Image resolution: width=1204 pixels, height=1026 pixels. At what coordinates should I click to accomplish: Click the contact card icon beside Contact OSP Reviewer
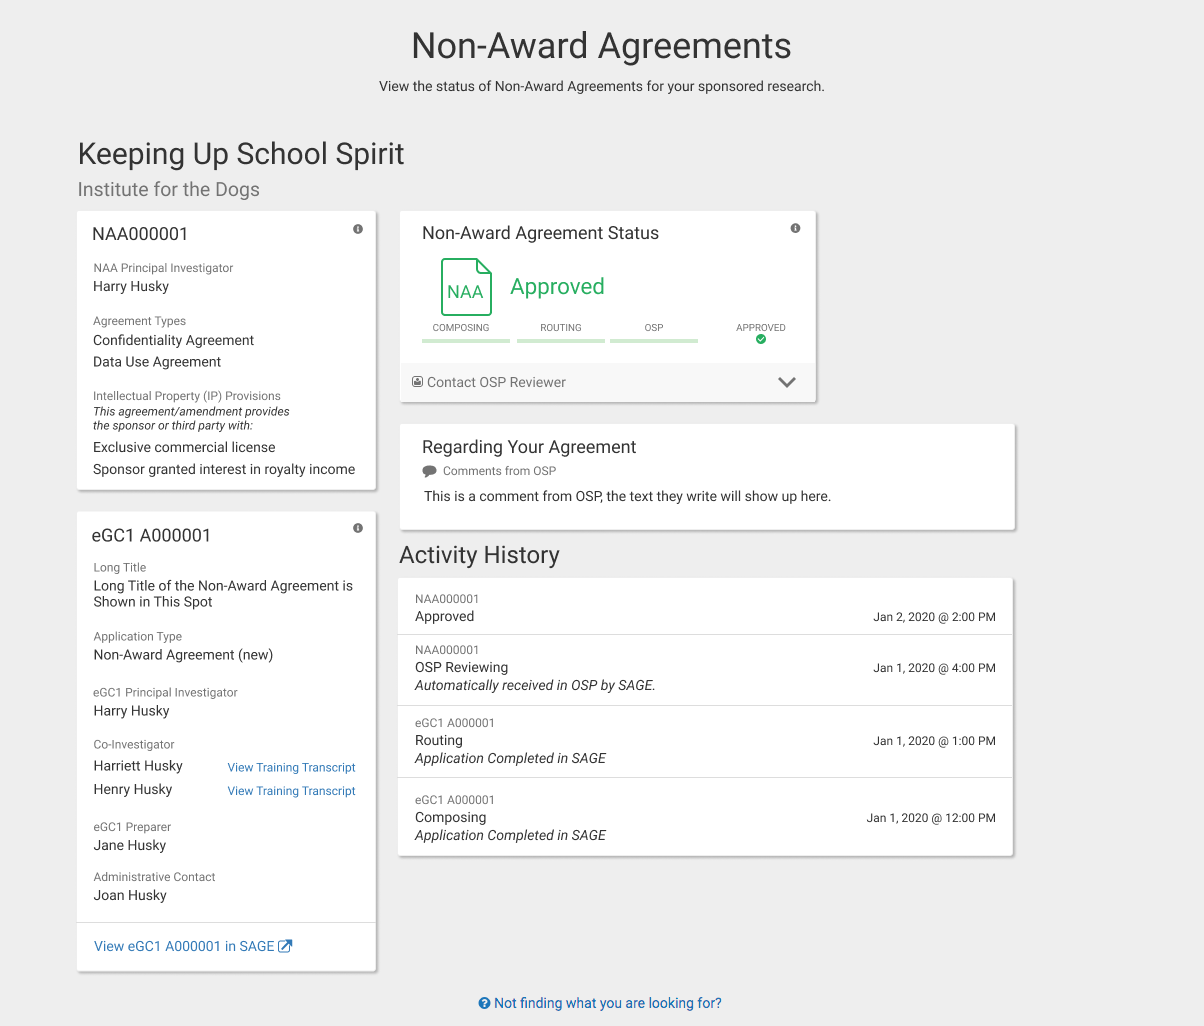(x=418, y=382)
